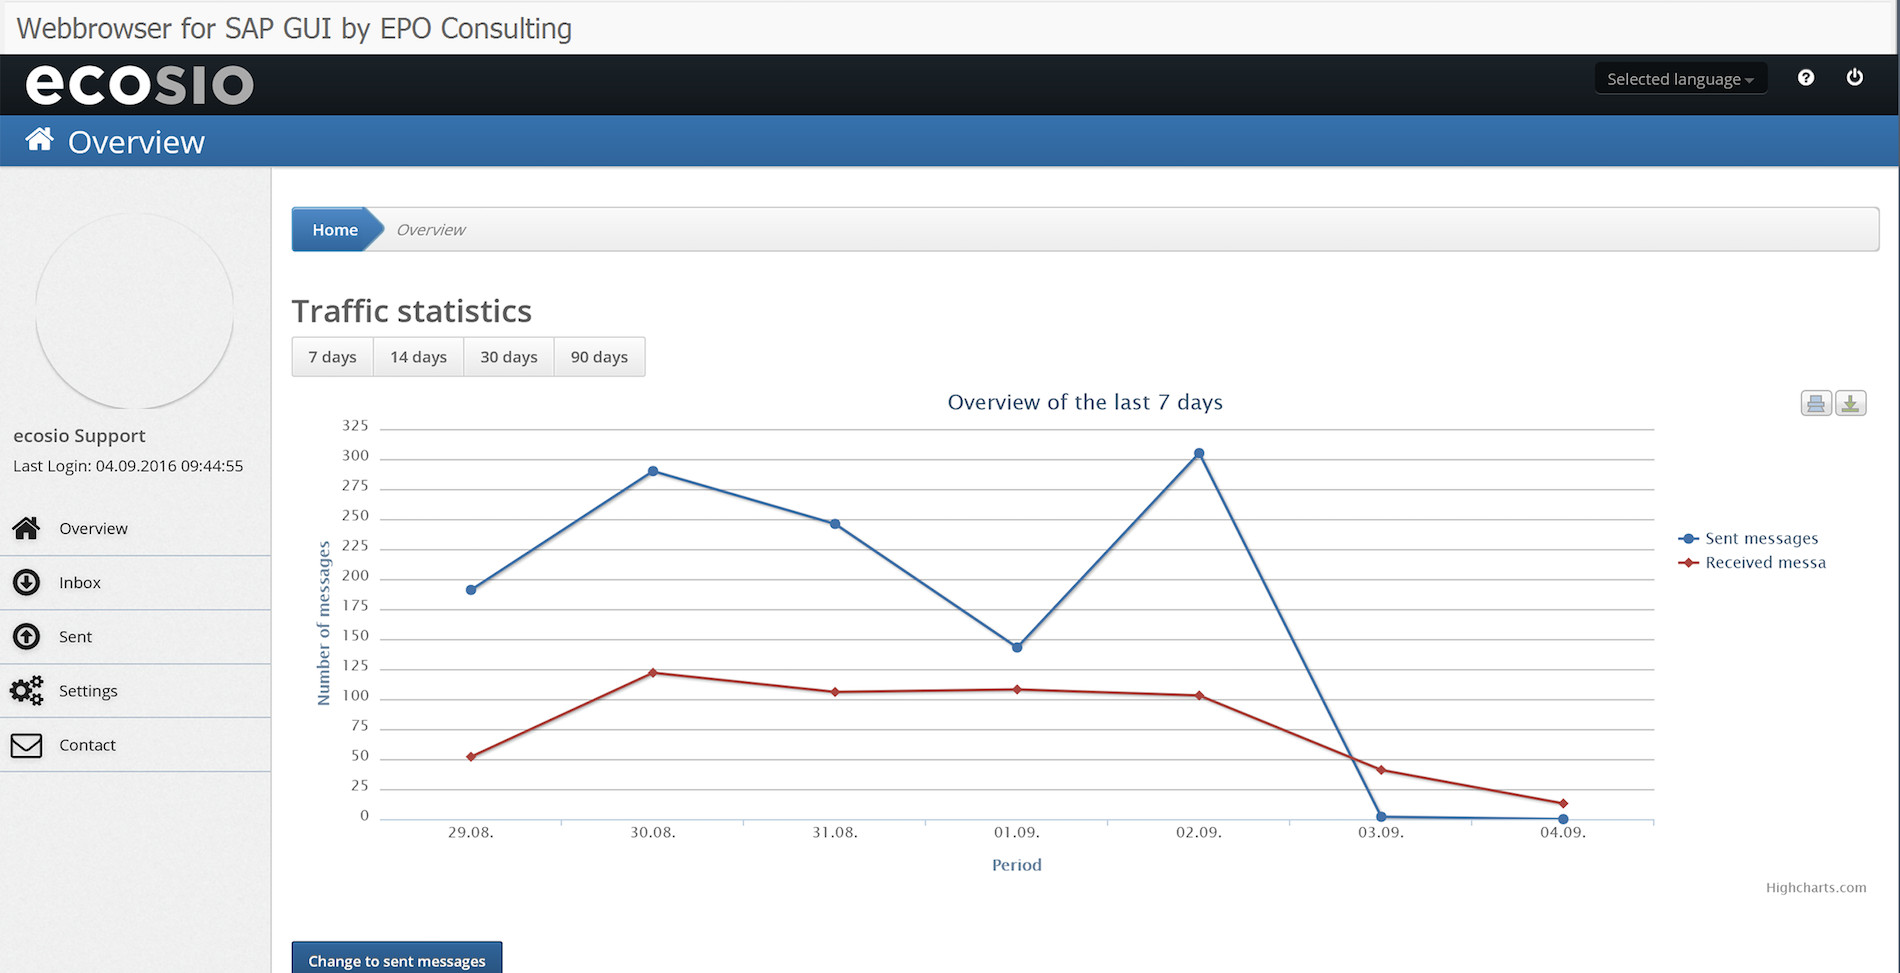Click the help question mark icon
This screenshot has height=973, width=1900.
[1805, 78]
